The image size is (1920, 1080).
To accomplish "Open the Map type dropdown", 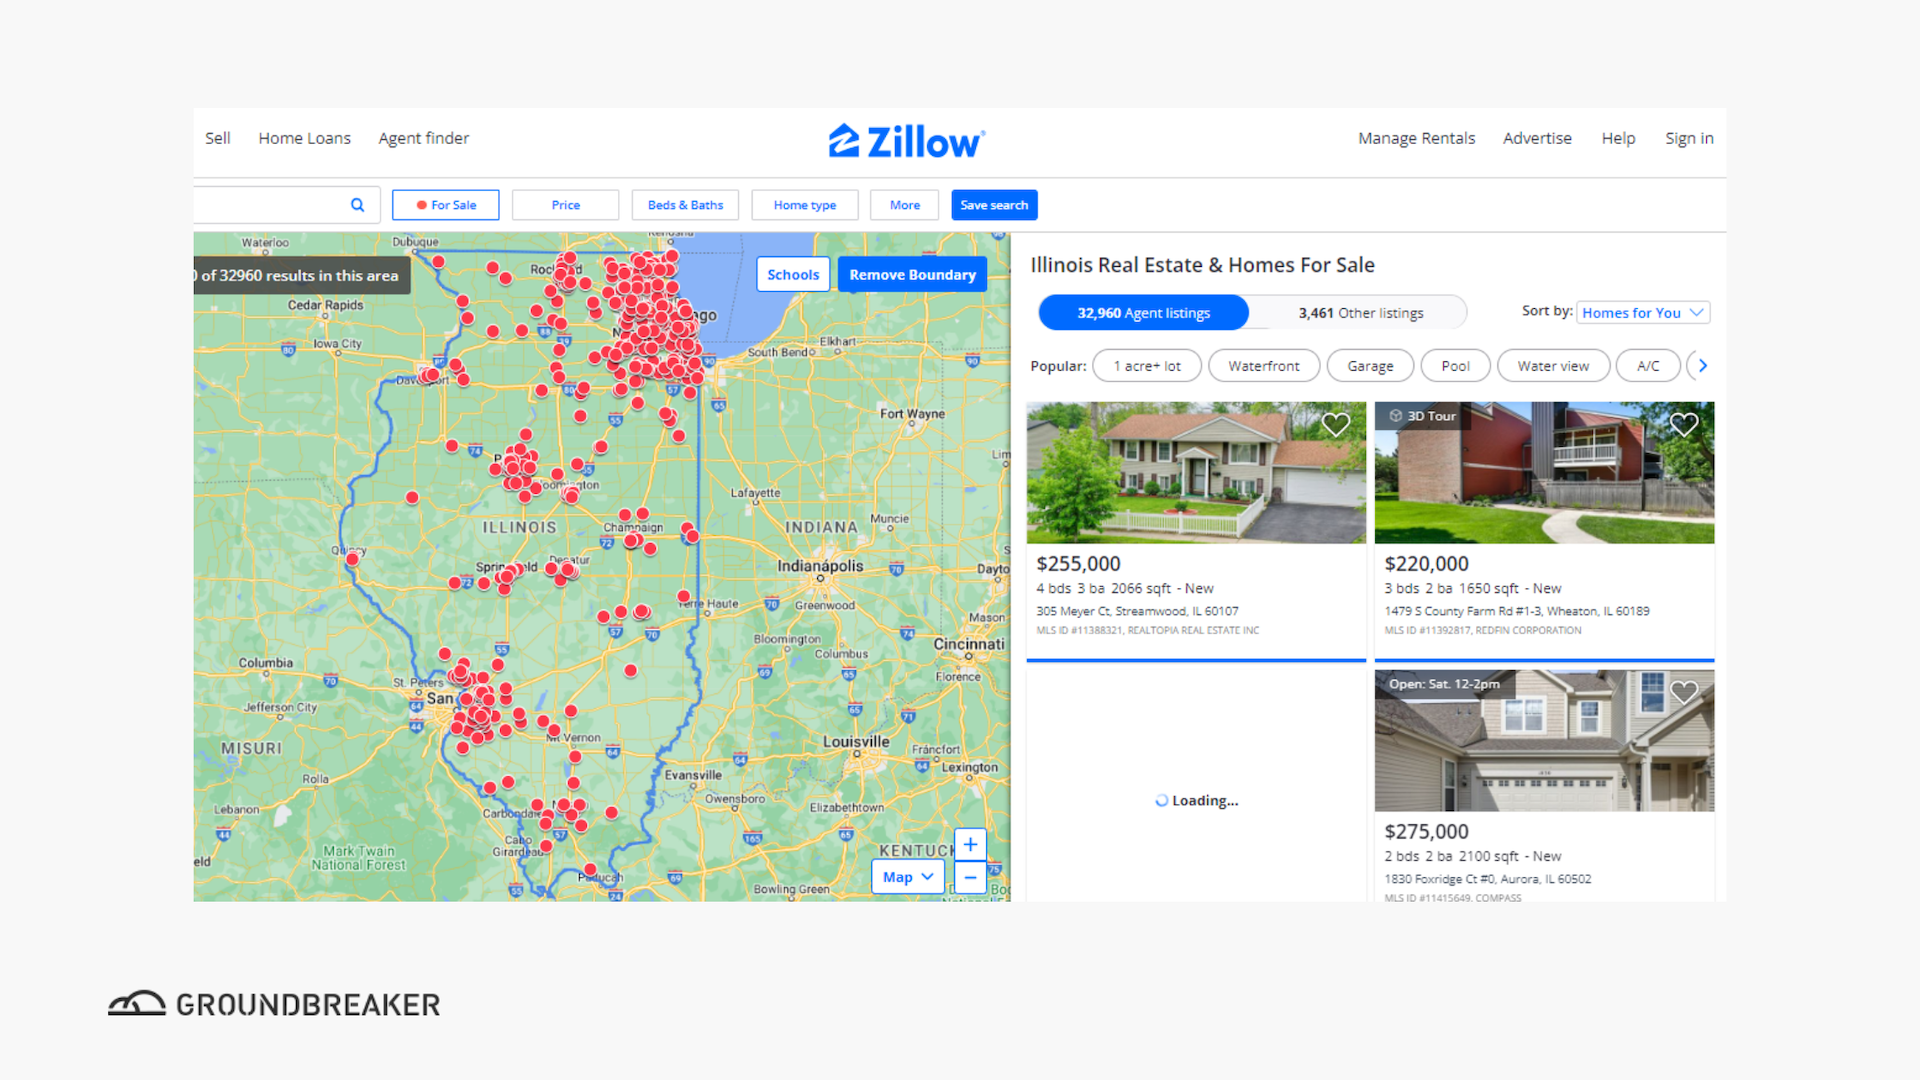I will pyautogui.click(x=908, y=877).
